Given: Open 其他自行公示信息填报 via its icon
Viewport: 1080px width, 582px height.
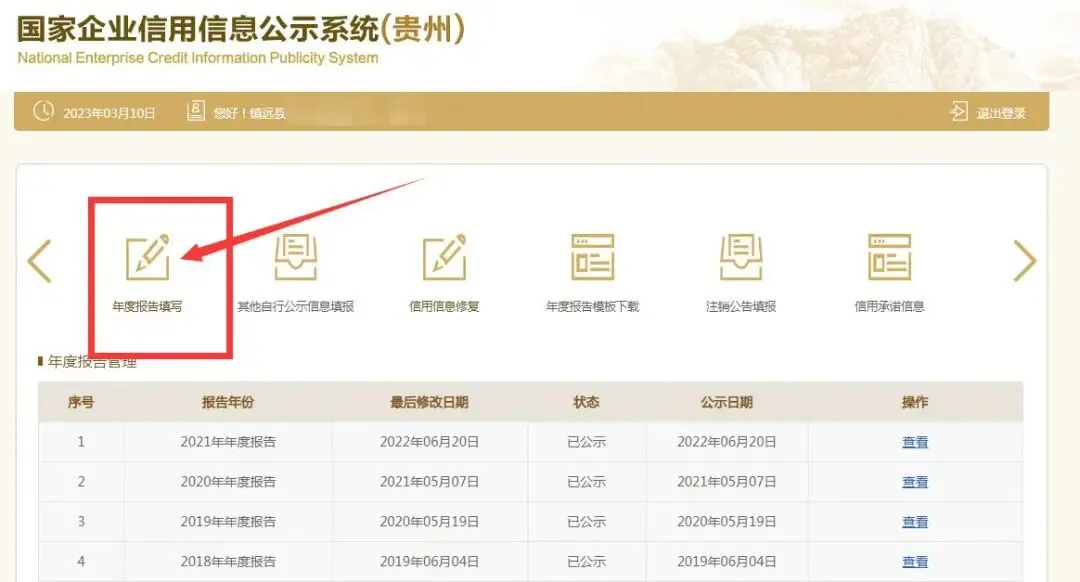Looking at the screenshot, I should pos(297,258).
